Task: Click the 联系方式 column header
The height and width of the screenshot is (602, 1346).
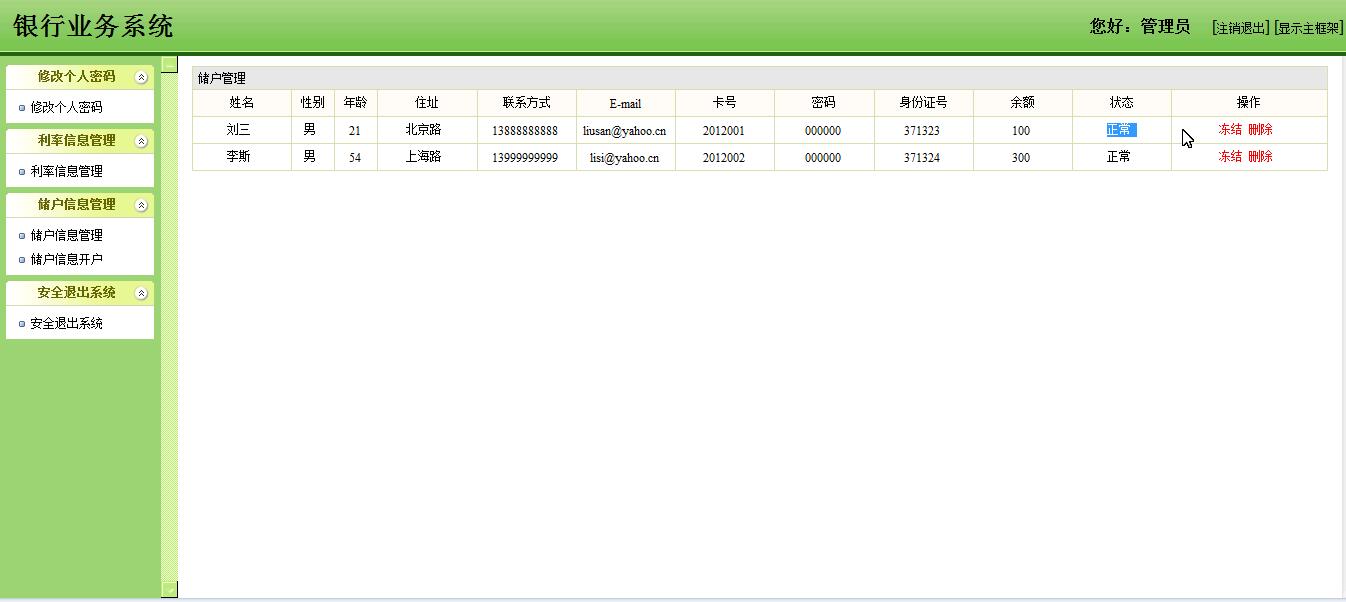Action: tap(526, 103)
